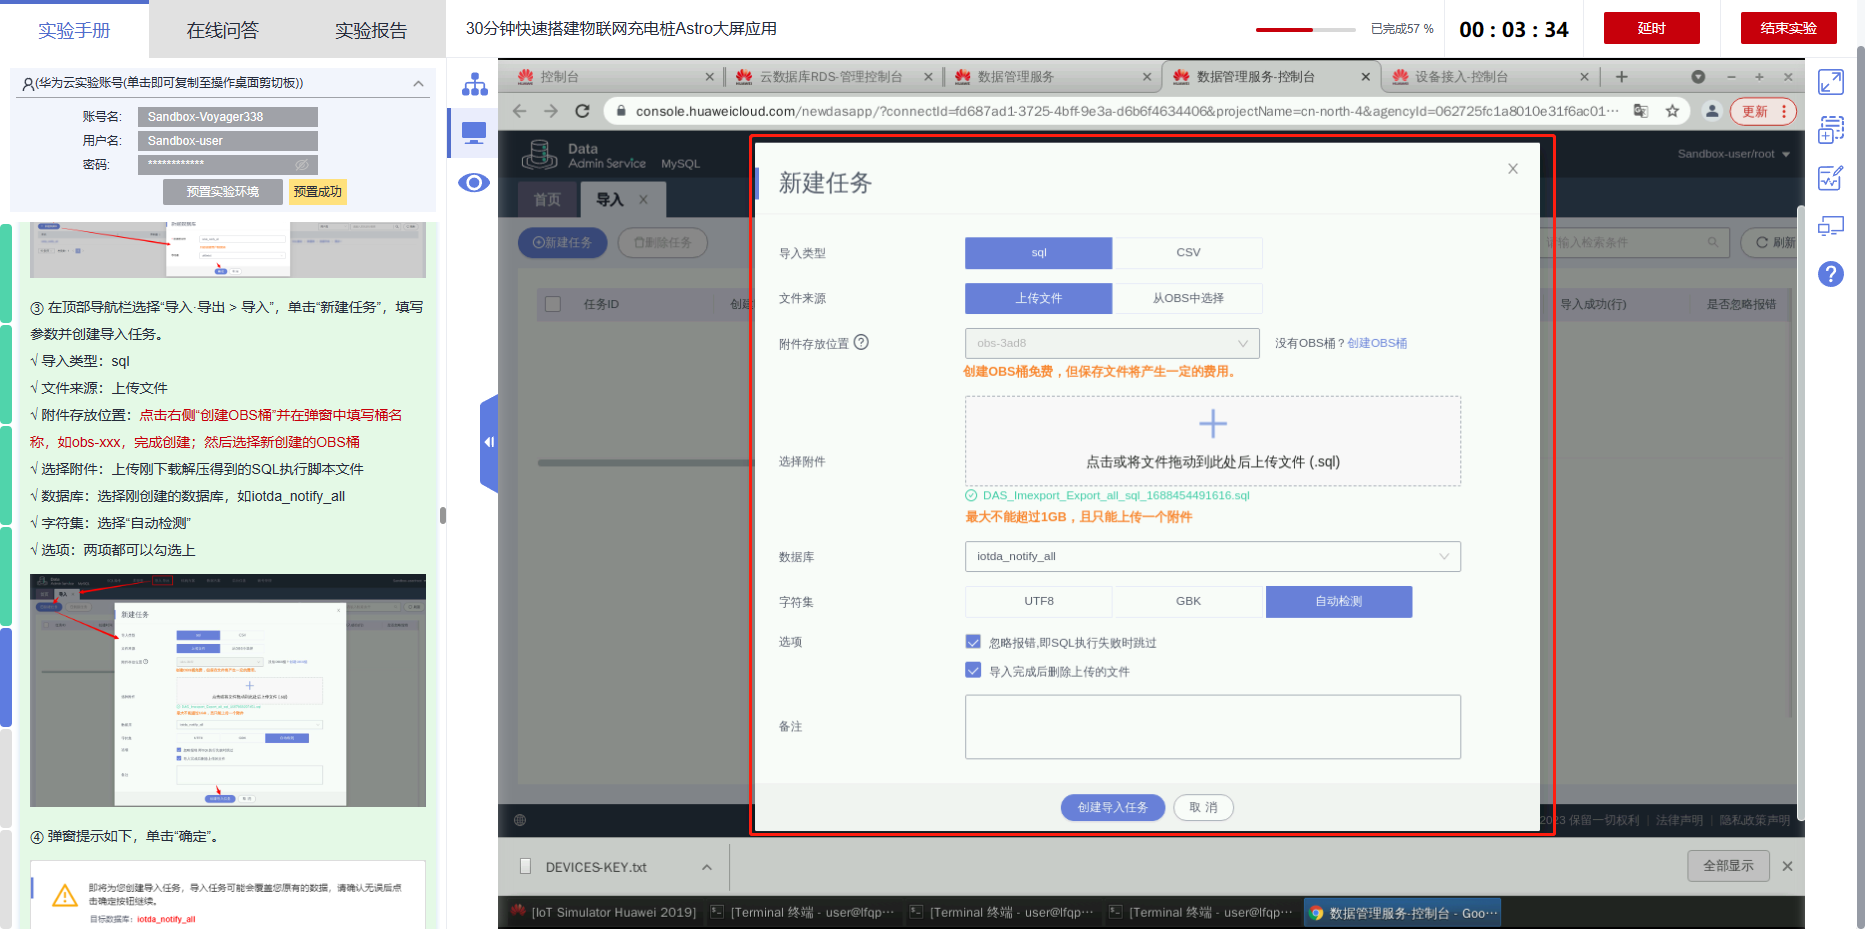This screenshot has height=929, width=1865.
Task: Switch to the 云数据库RDS-管理控制台 tab
Action: coord(832,77)
